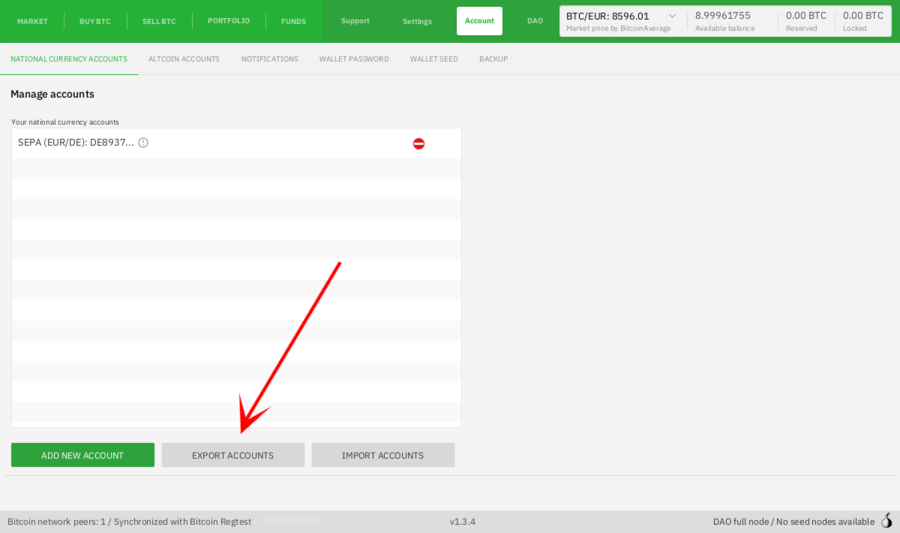The width and height of the screenshot is (900, 533).
Task: Open Settings from top navigation
Action: point(417,21)
